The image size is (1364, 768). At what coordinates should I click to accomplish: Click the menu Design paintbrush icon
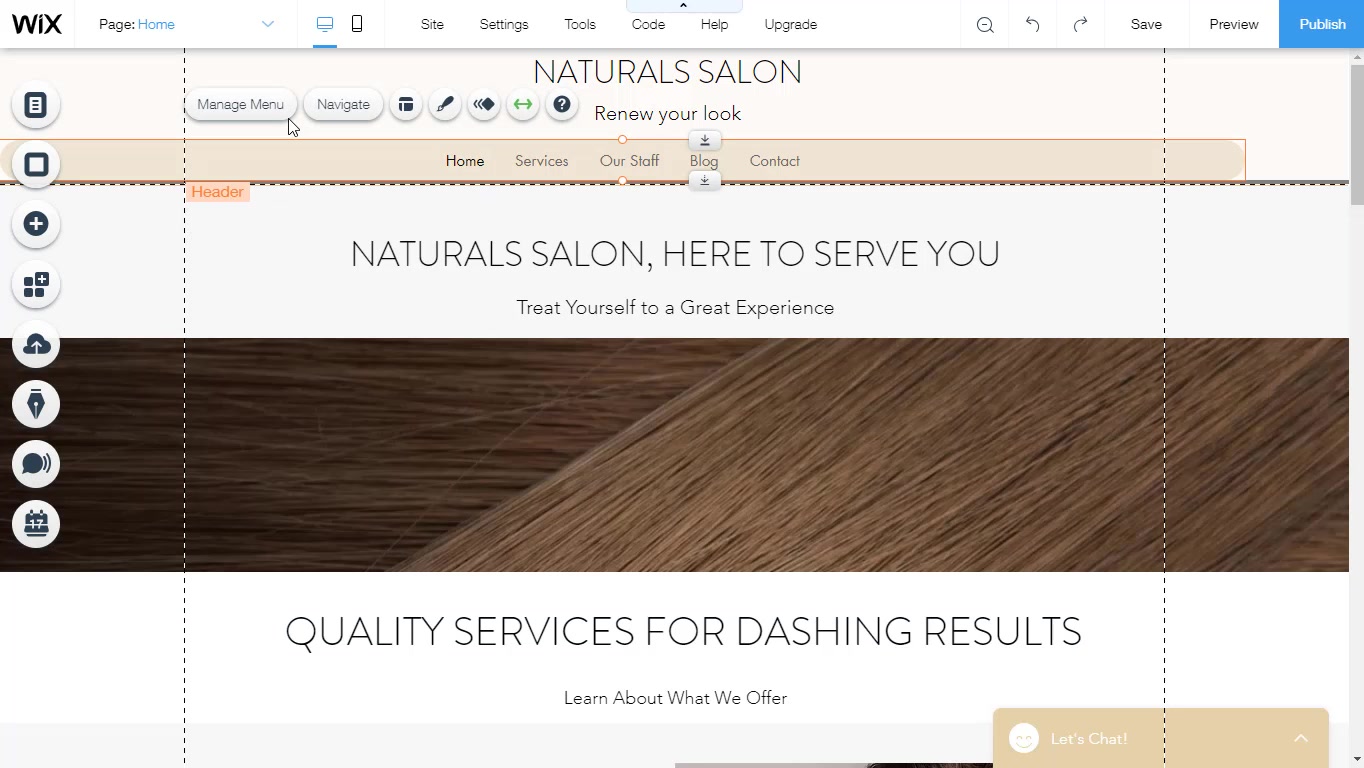click(445, 104)
